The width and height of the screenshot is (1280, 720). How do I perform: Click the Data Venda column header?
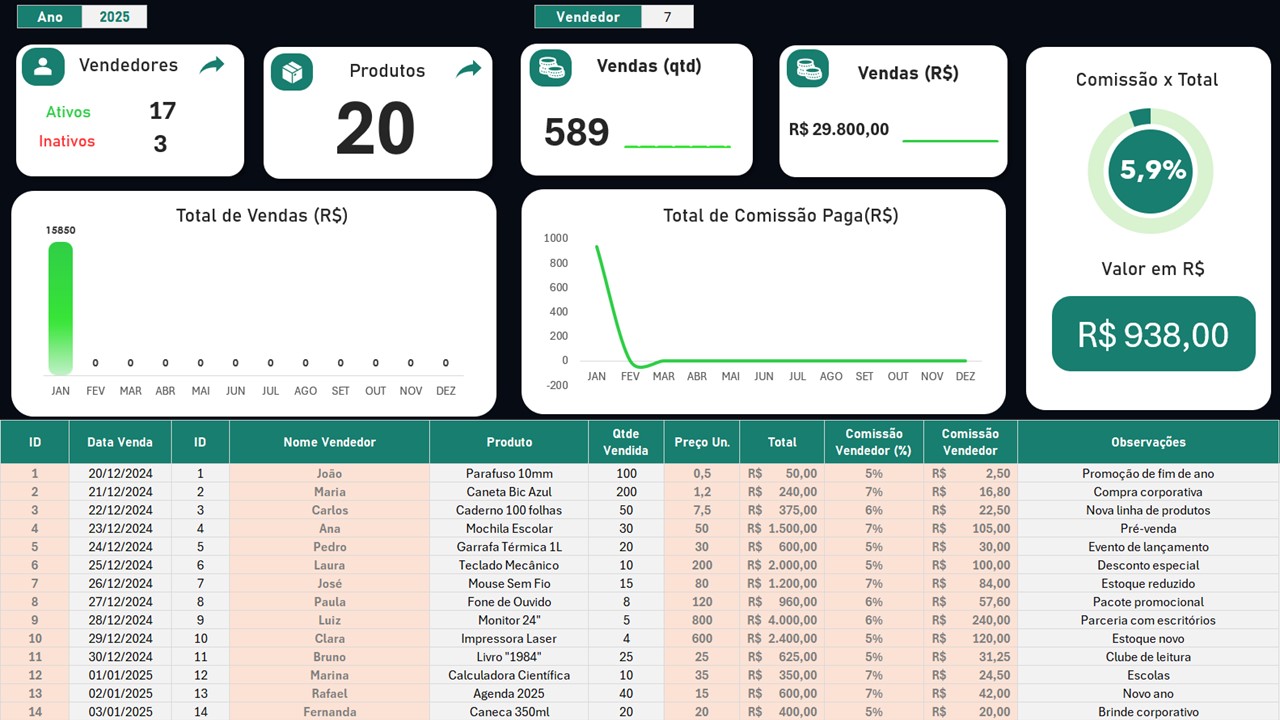(120, 442)
